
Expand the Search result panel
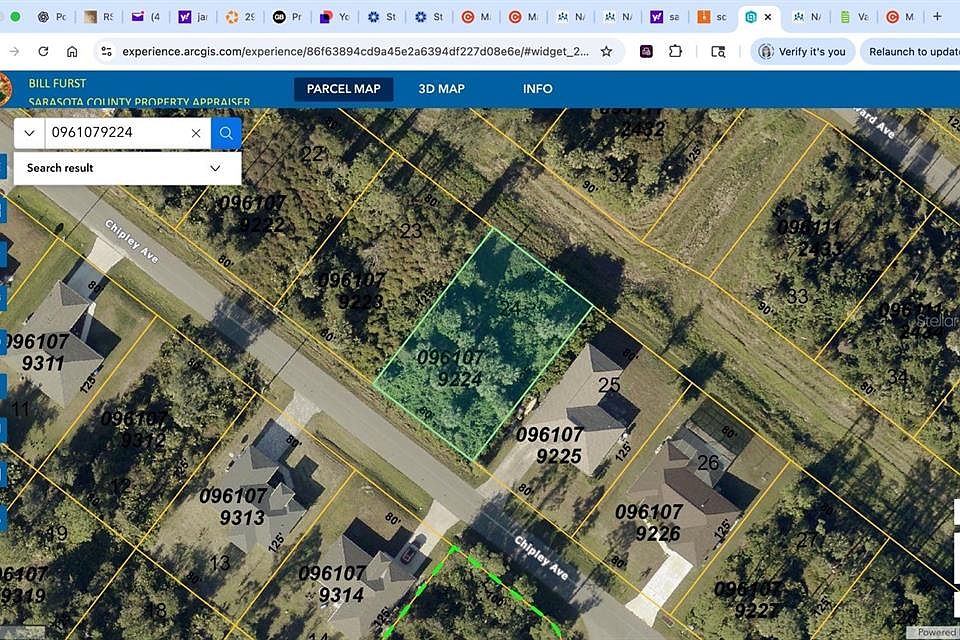point(215,168)
